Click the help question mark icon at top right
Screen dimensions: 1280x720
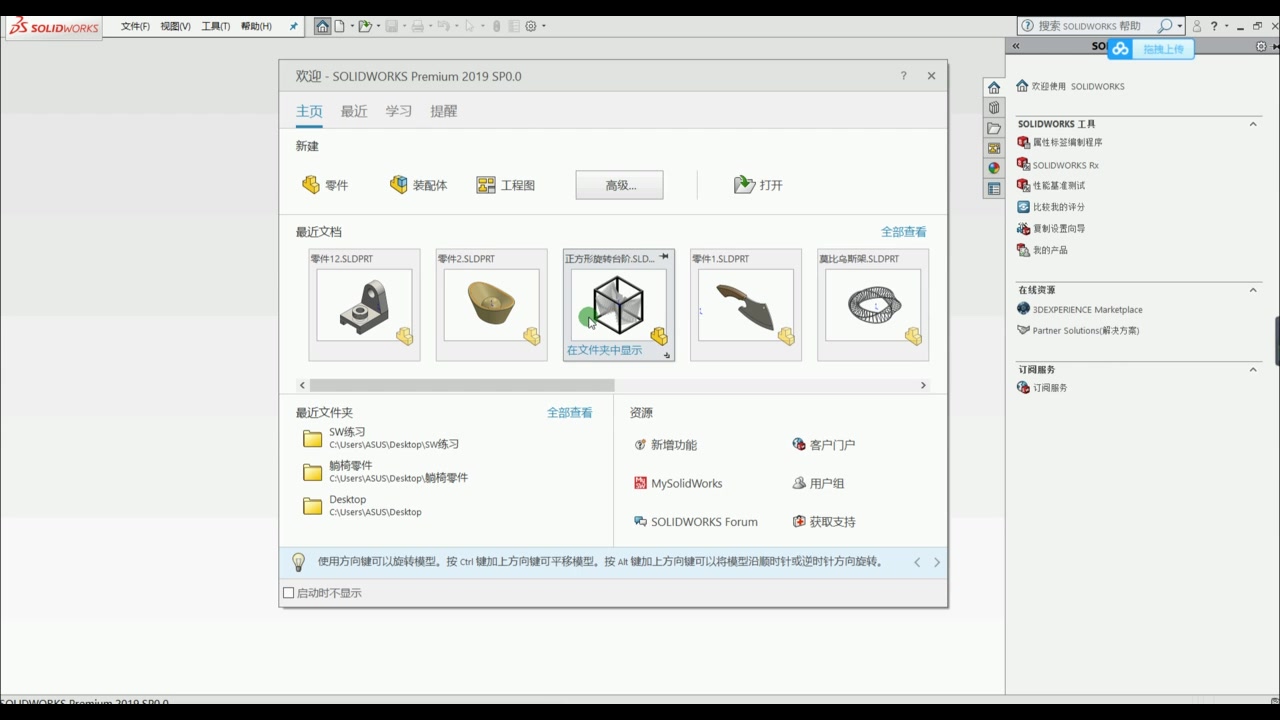(1214, 26)
